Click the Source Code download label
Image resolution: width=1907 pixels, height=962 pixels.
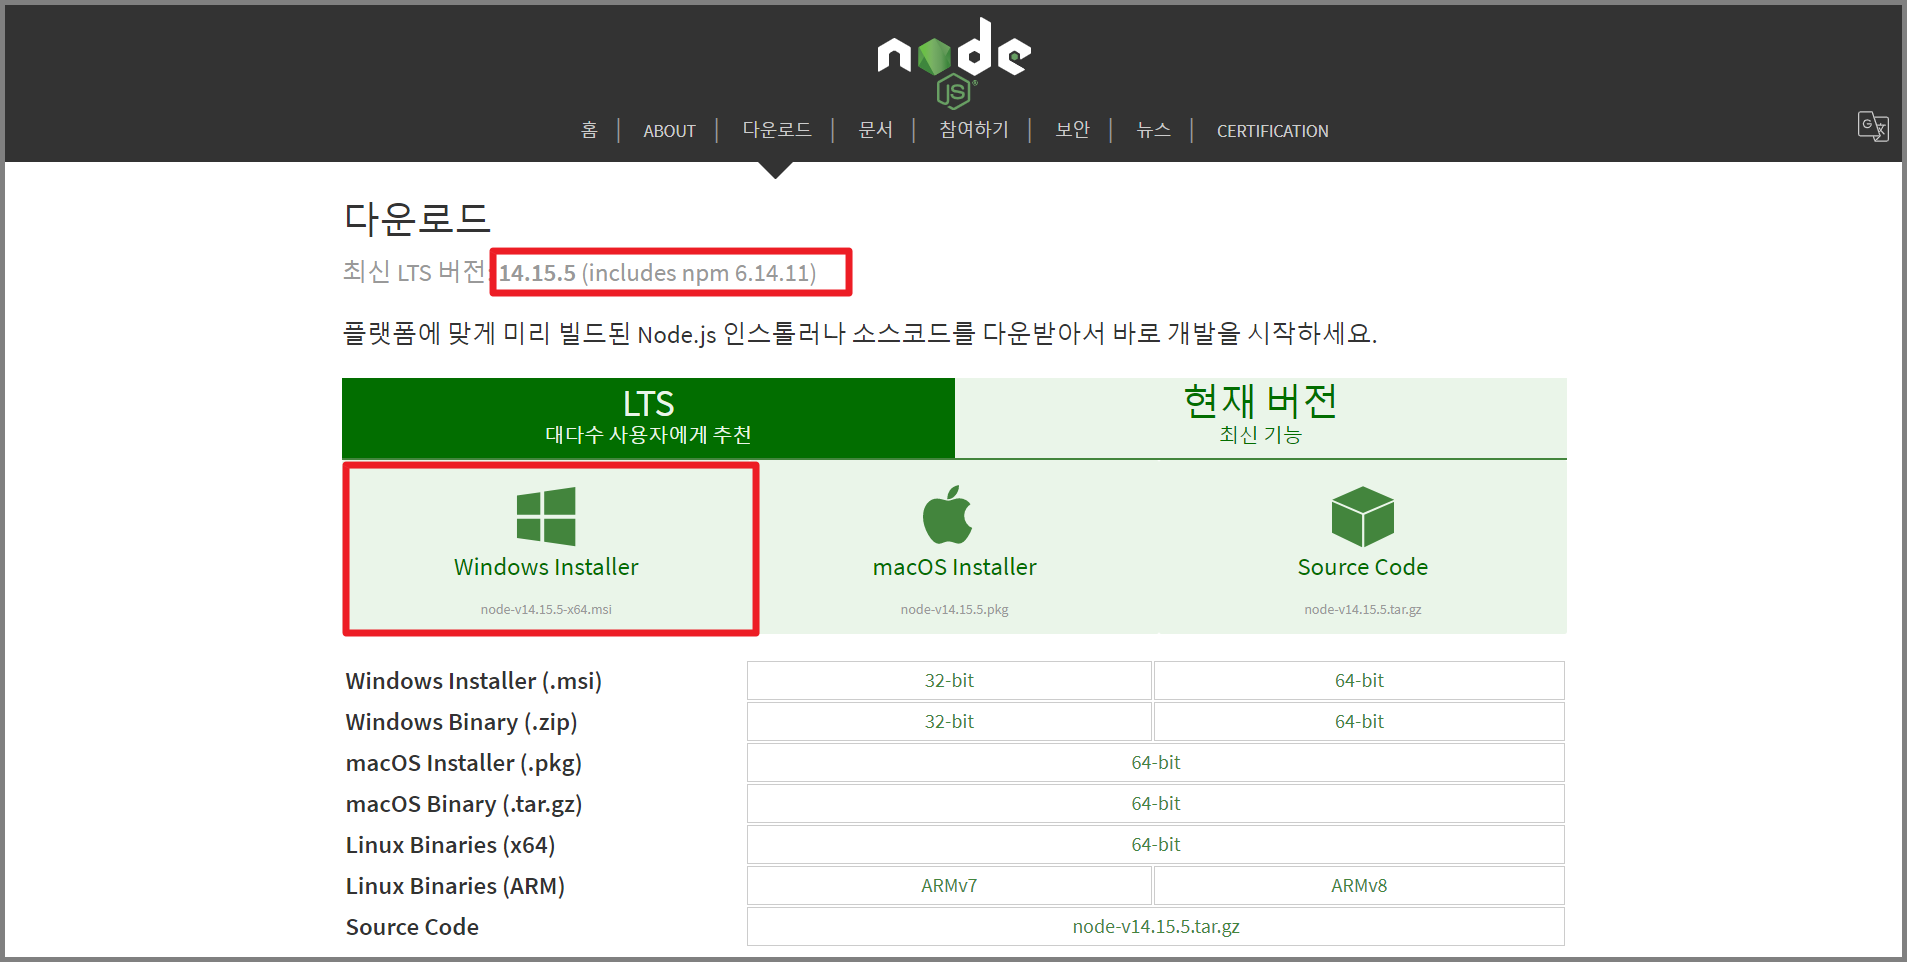pyautogui.click(x=1363, y=567)
